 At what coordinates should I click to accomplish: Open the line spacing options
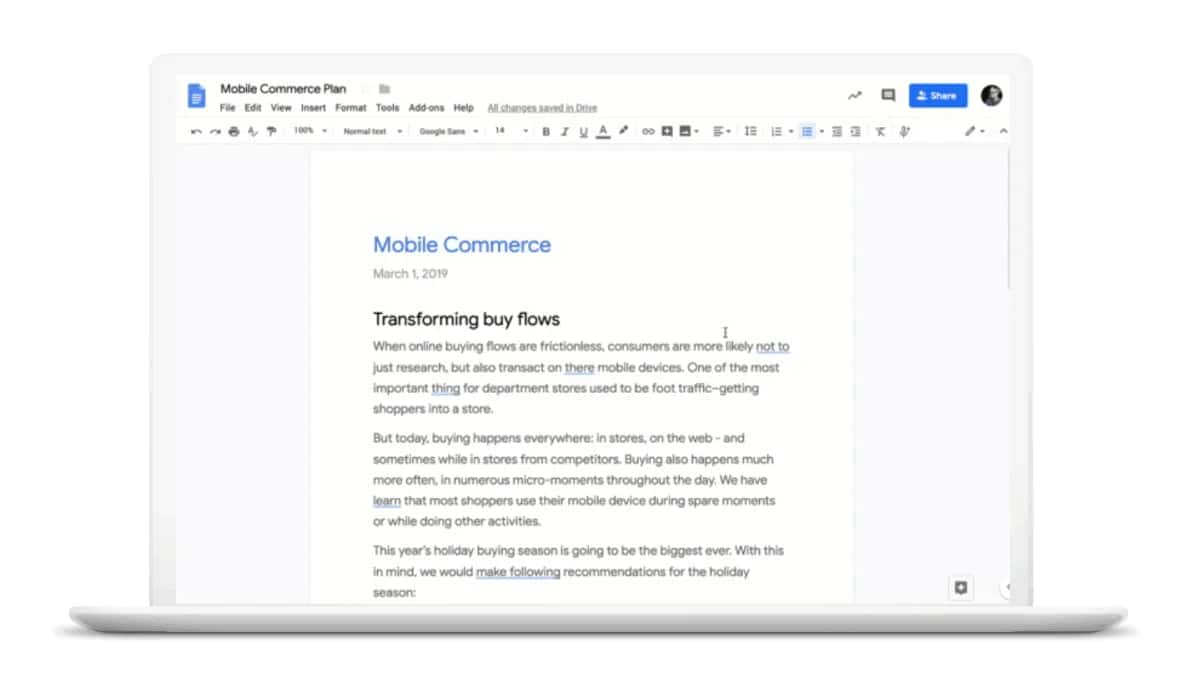pyautogui.click(x=751, y=131)
